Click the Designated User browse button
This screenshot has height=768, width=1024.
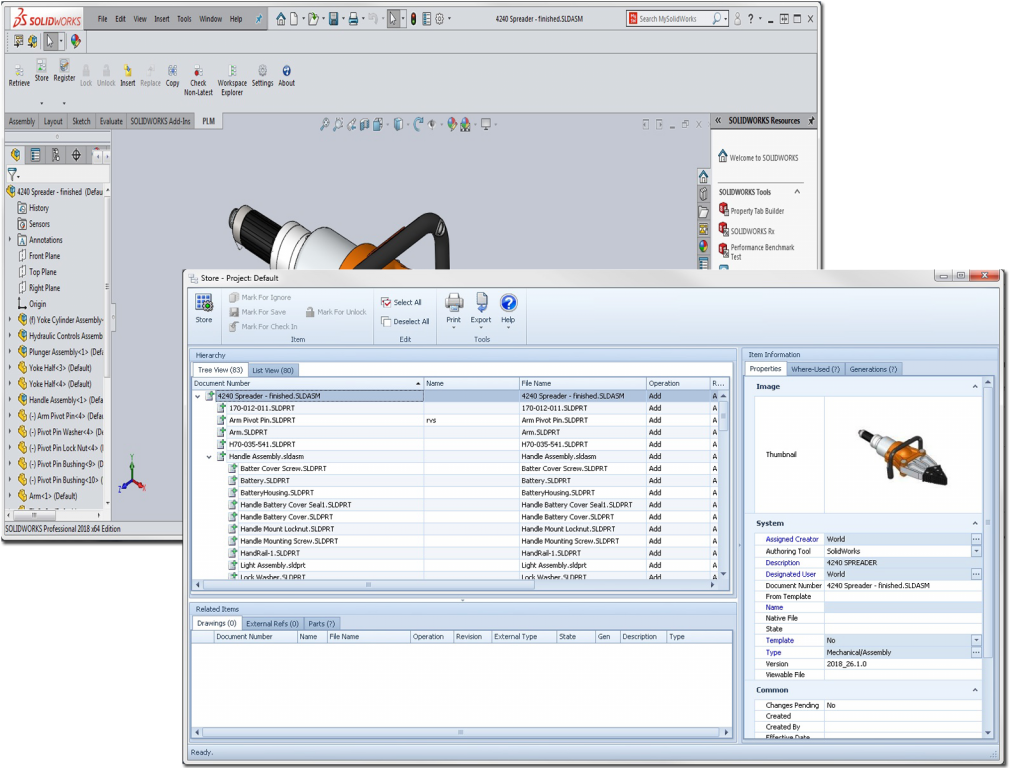[976, 575]
